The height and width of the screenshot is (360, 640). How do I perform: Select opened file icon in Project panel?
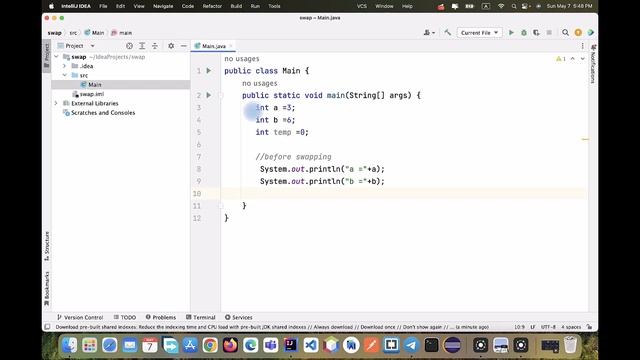click(x=129, y=46)
